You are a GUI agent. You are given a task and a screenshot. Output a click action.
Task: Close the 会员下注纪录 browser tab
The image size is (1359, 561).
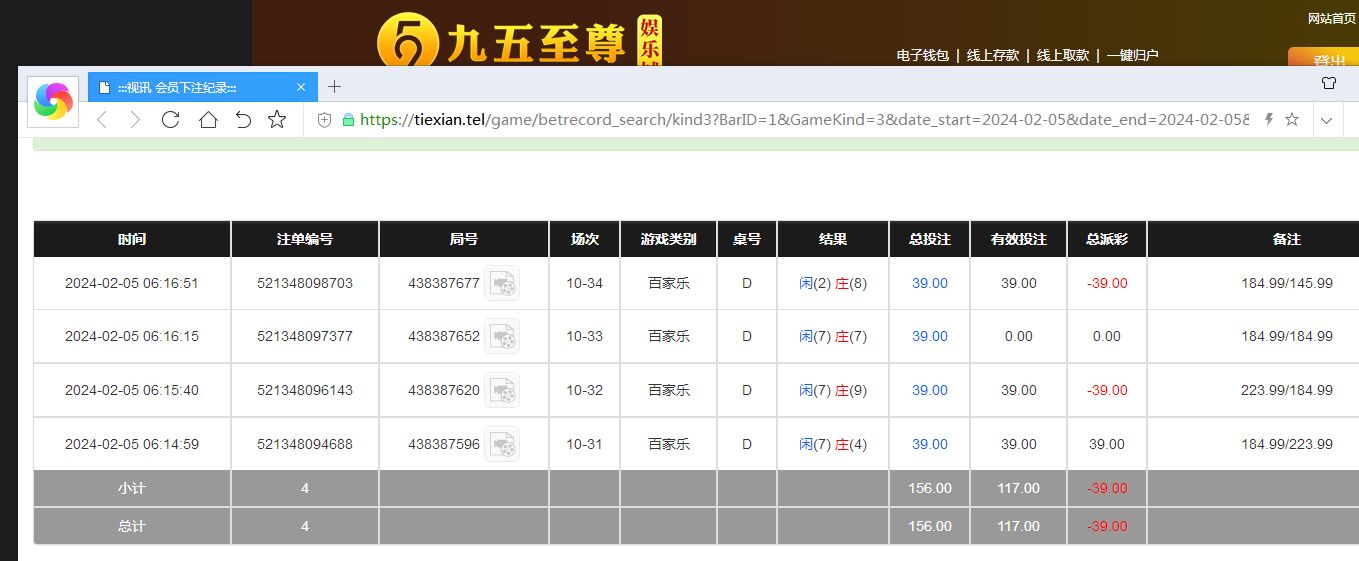301,87
